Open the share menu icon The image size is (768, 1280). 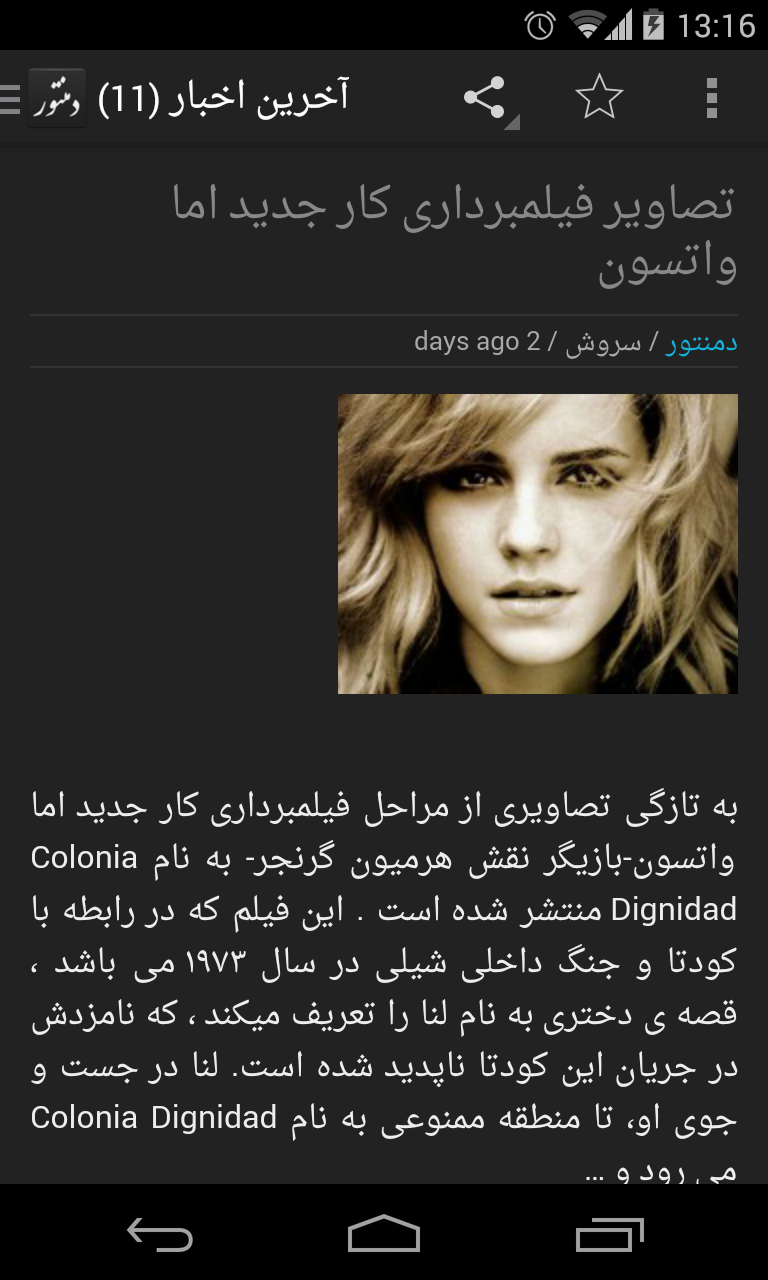(x=485, y=99)
